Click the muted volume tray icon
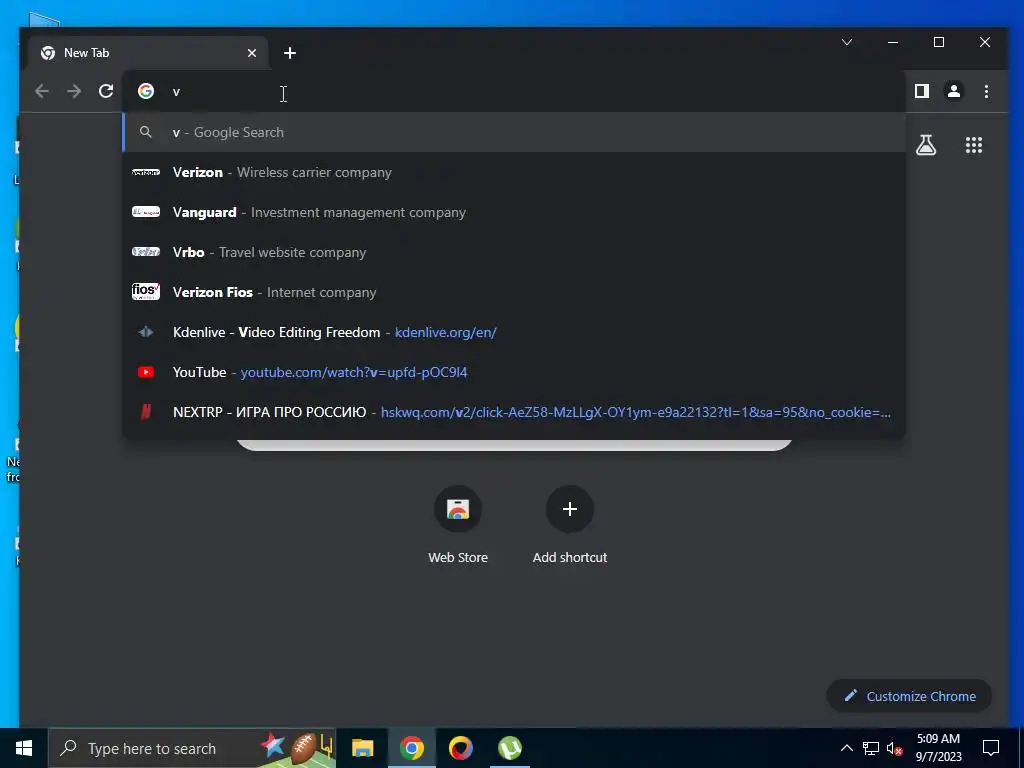Viewport: 1024px width, 768px height. (895, 748)
